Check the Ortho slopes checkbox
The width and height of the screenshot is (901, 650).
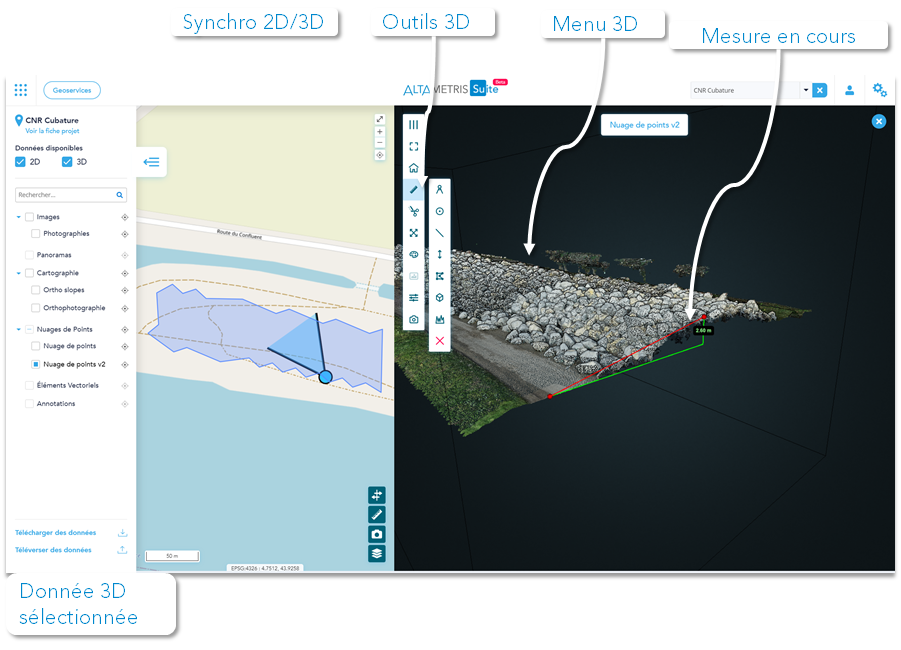[x=36, y=290]
